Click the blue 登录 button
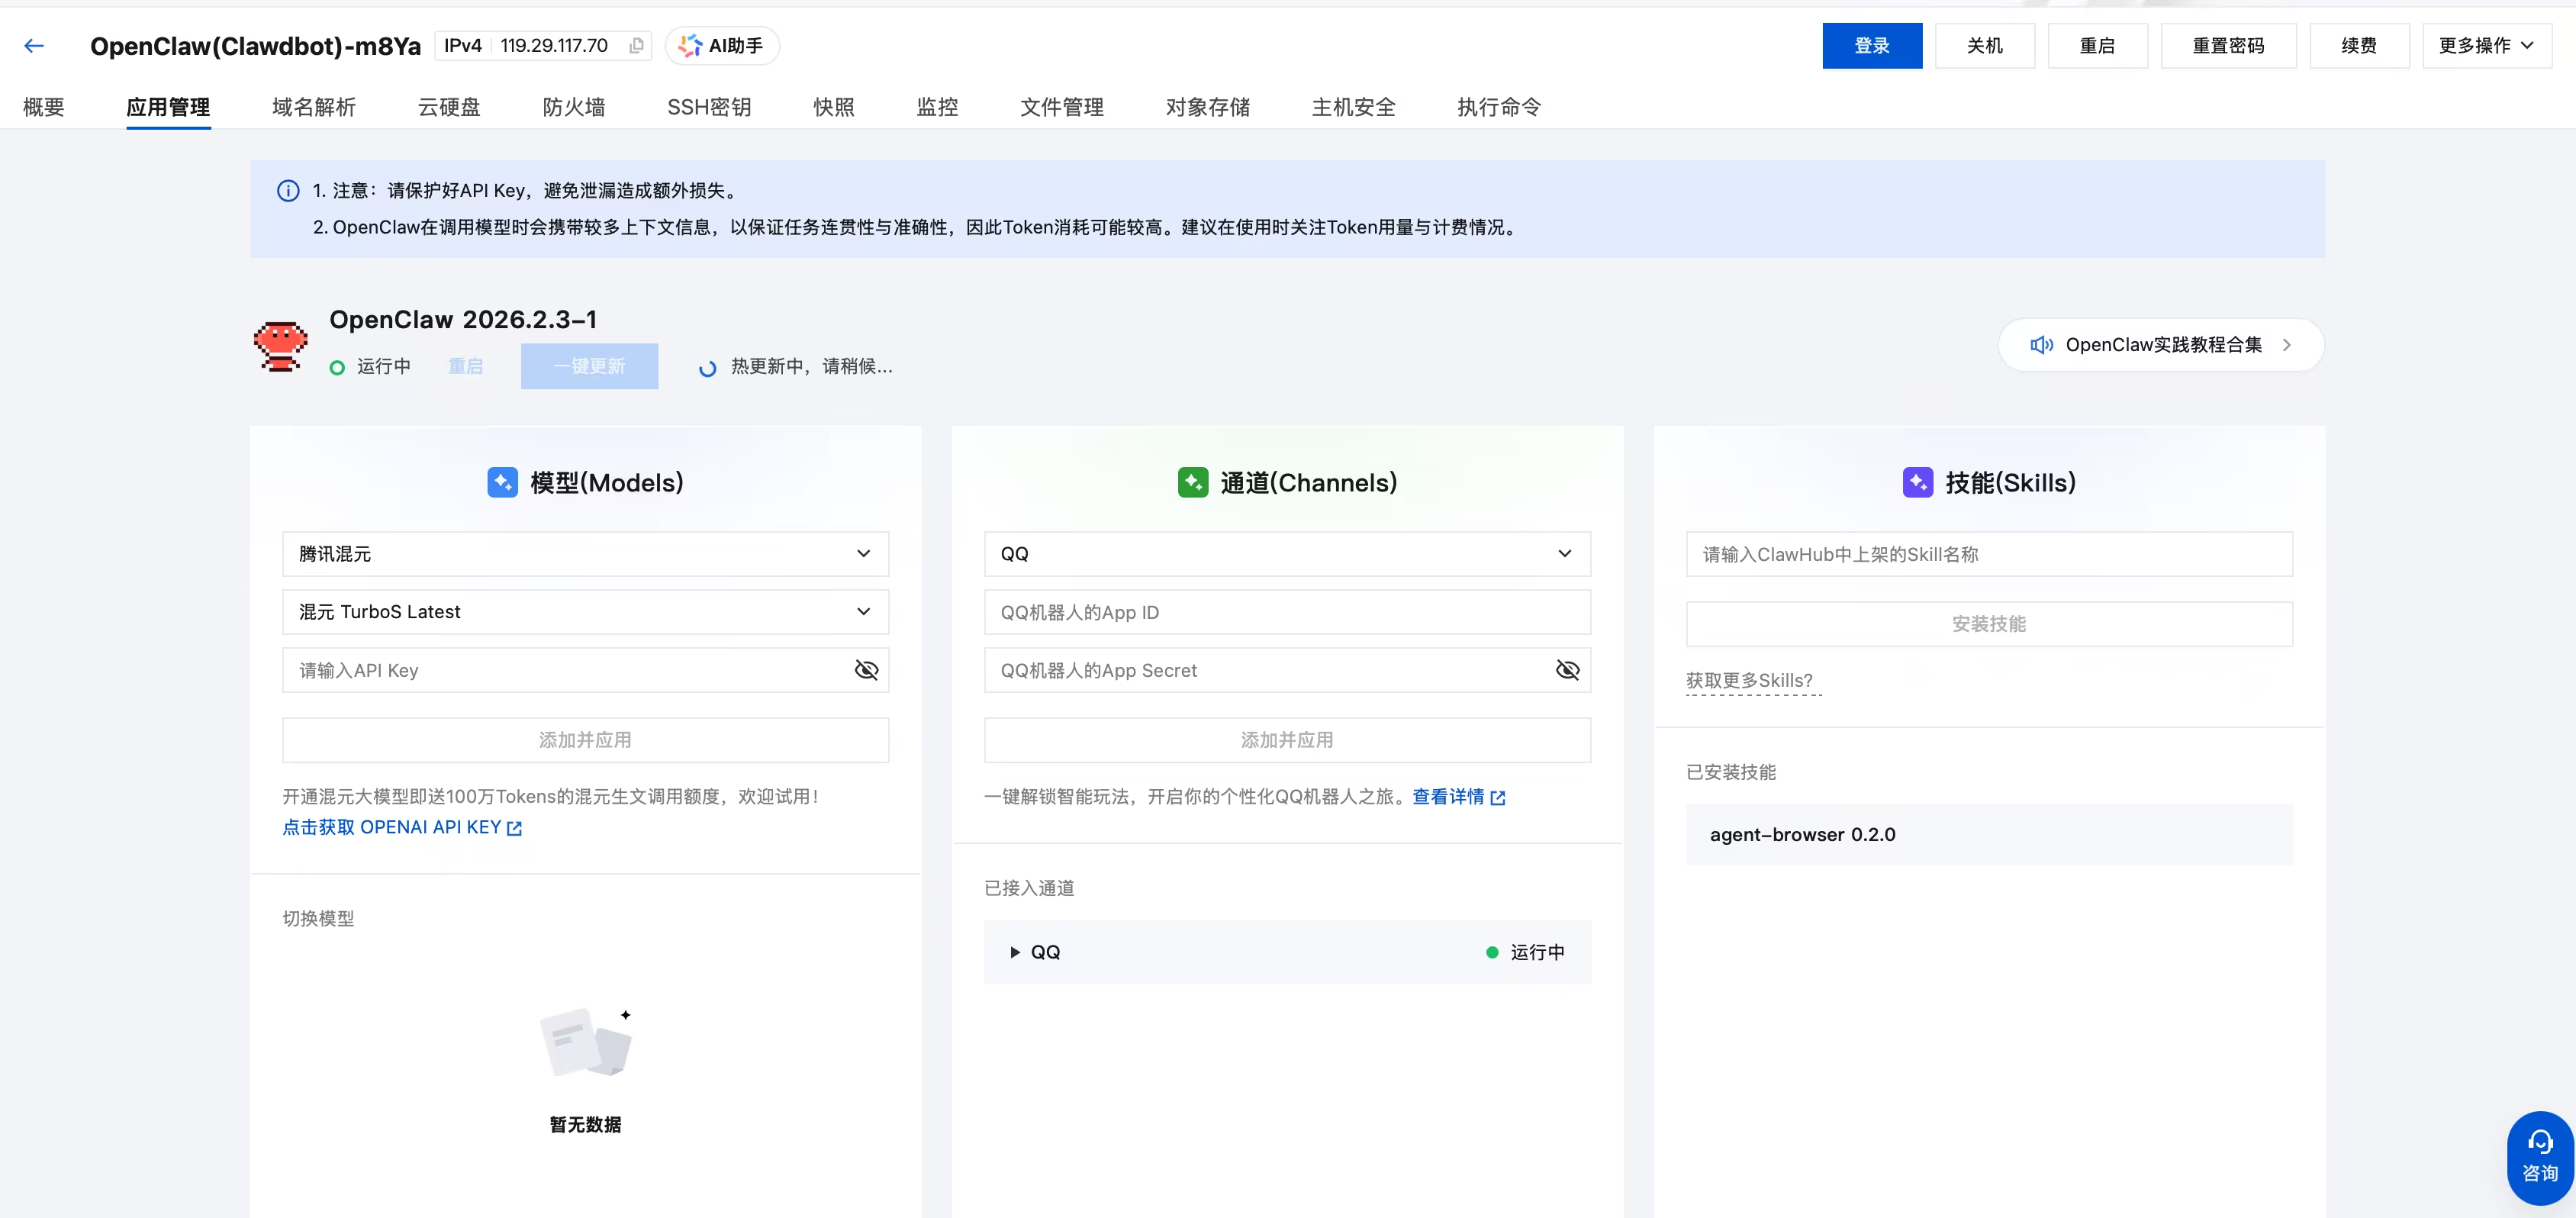Image resolution: width=2576 pixels, height=1218 pixels. click(x=1871, y=46)
